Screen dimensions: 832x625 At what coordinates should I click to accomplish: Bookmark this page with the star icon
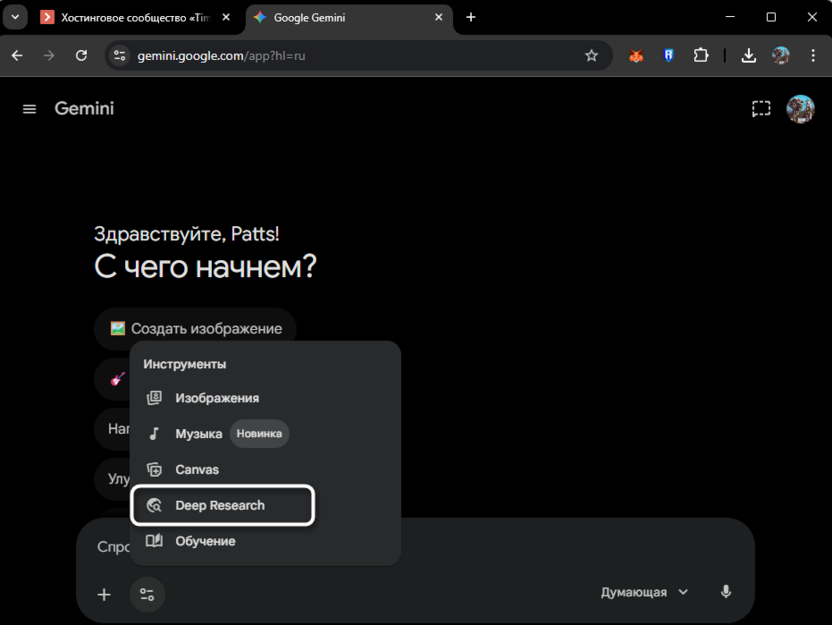pos(591,55)
